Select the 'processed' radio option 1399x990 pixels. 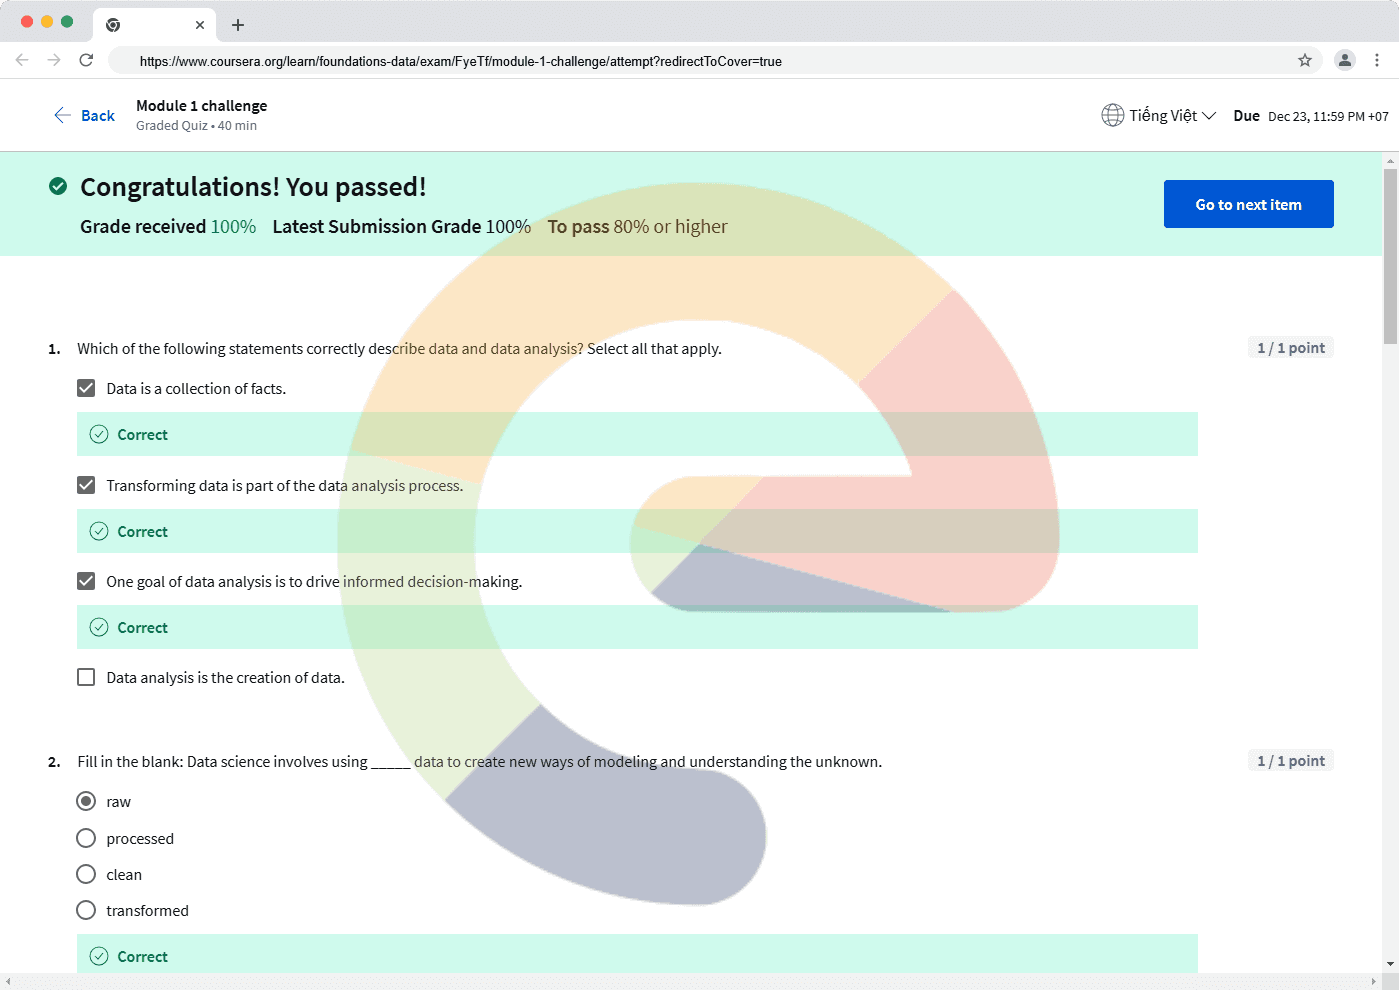point(86,838)
